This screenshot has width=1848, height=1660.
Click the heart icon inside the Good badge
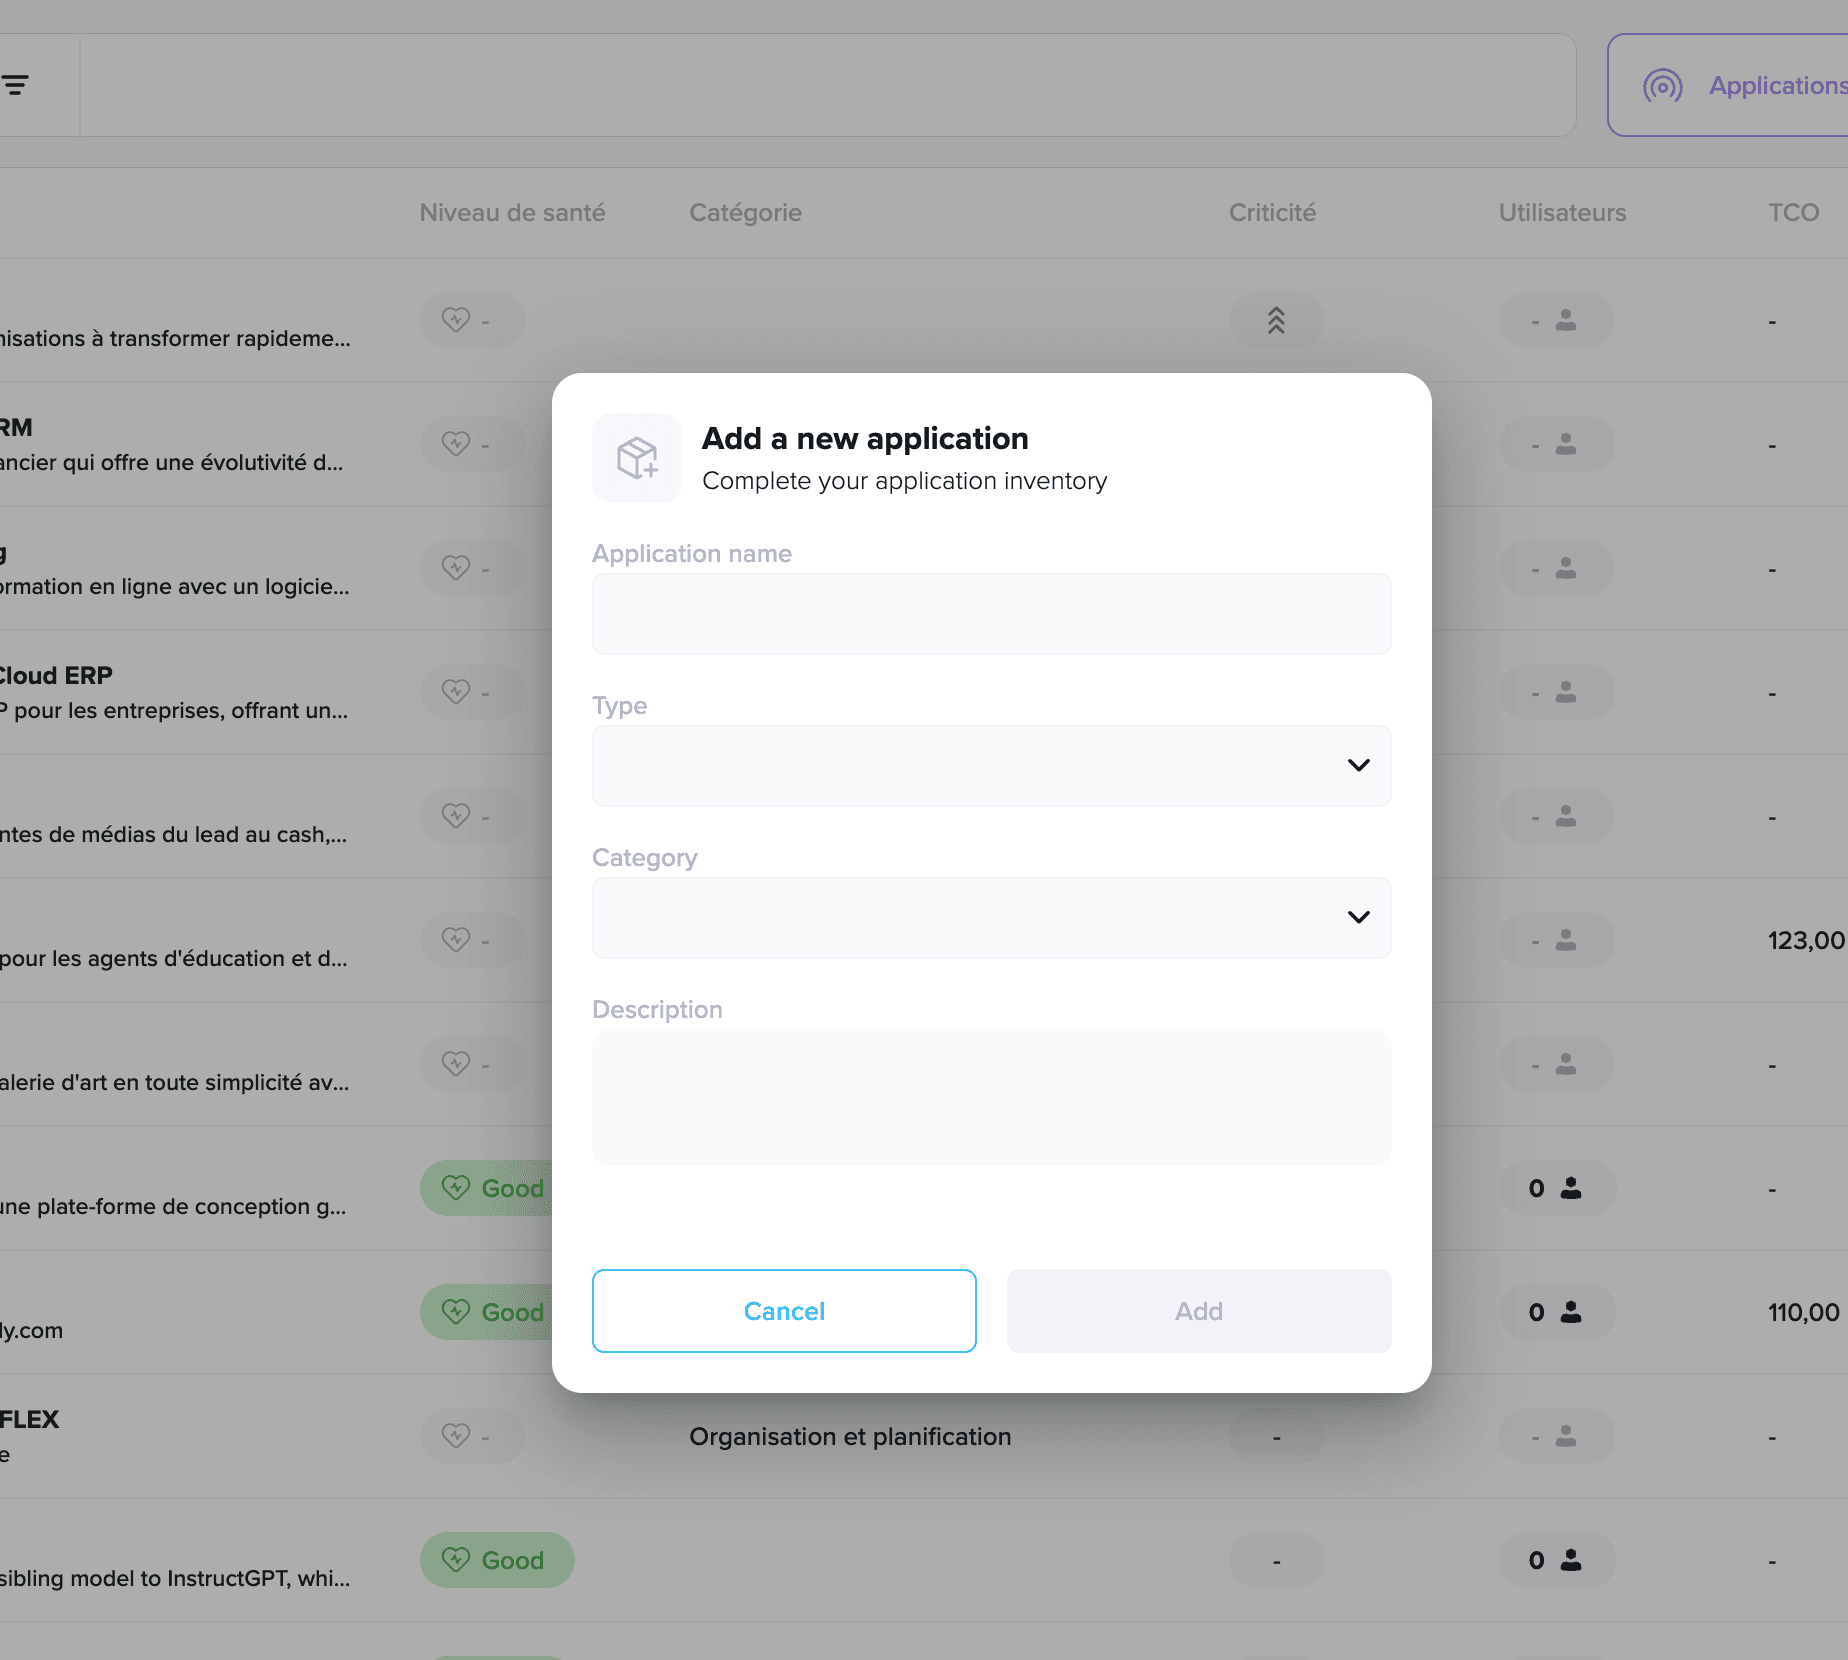[x=457, y=1188]
